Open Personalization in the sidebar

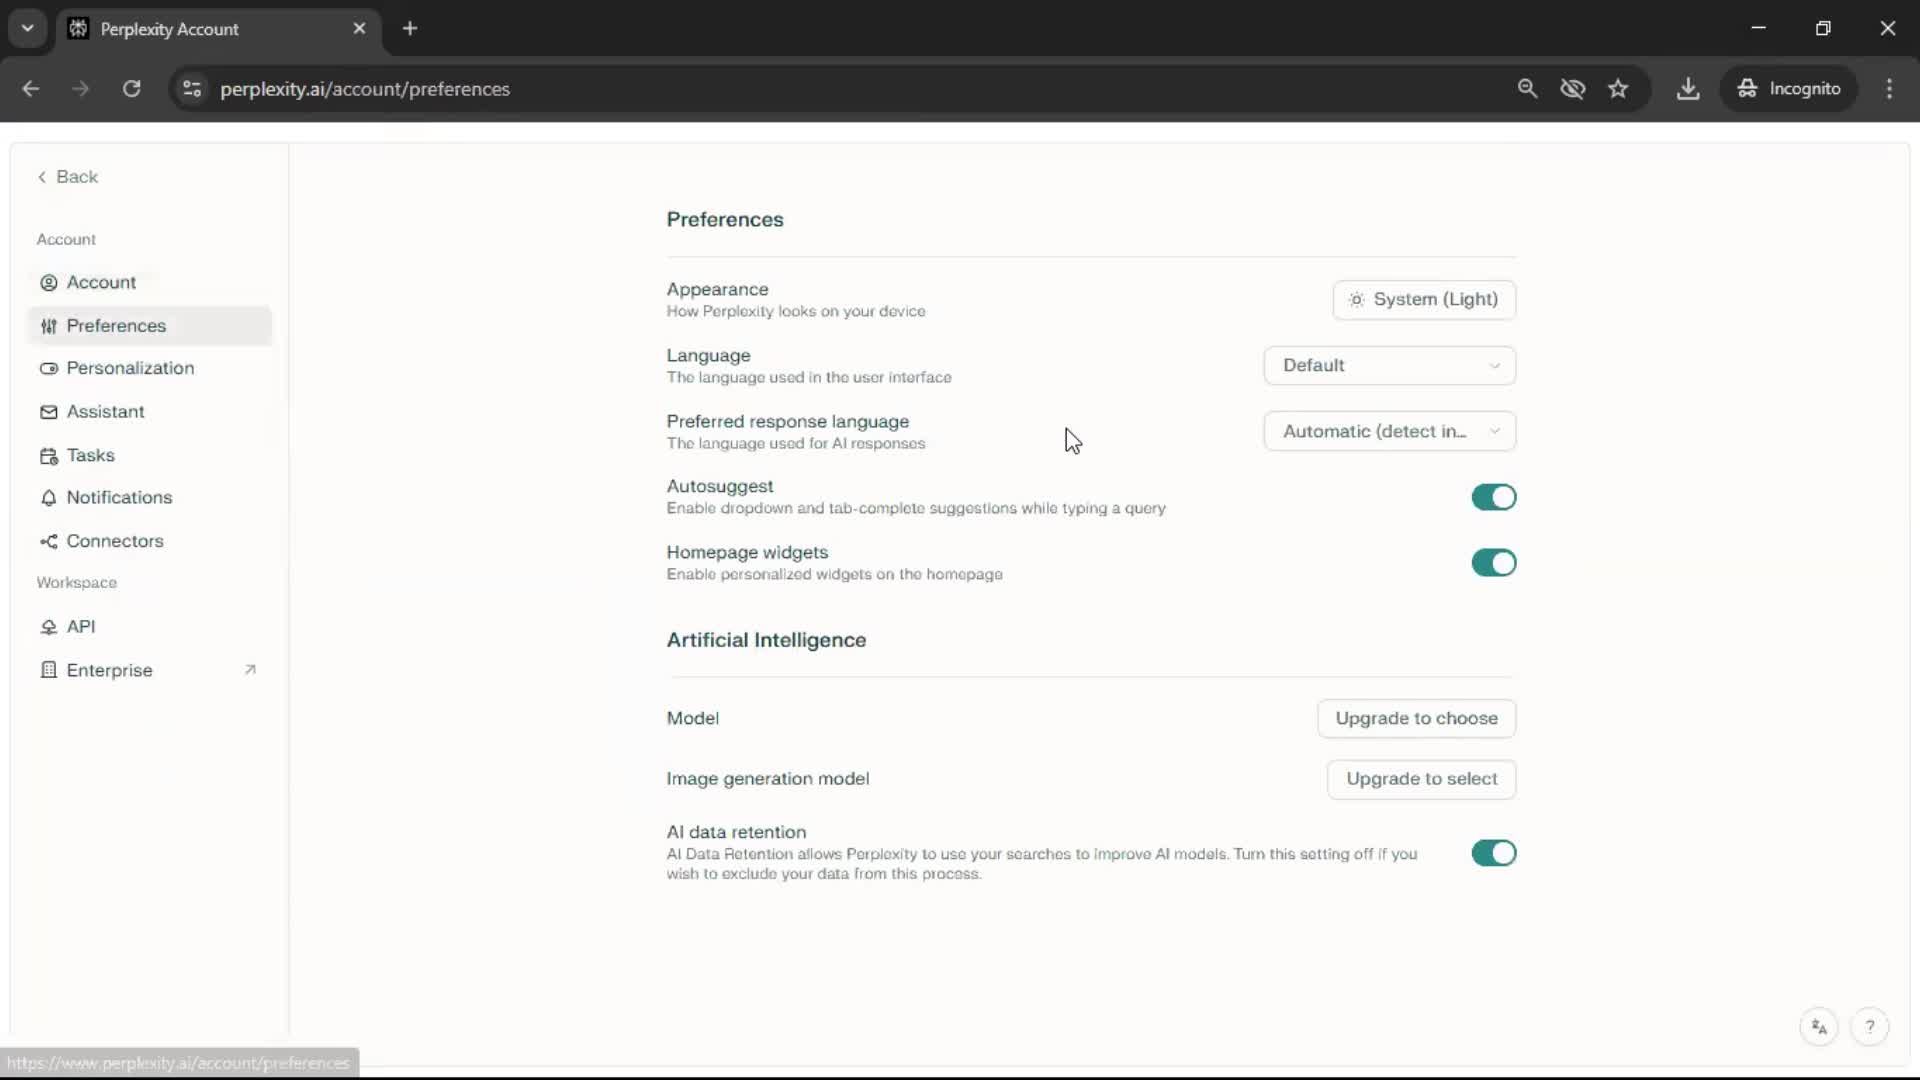tap(130, 368)
